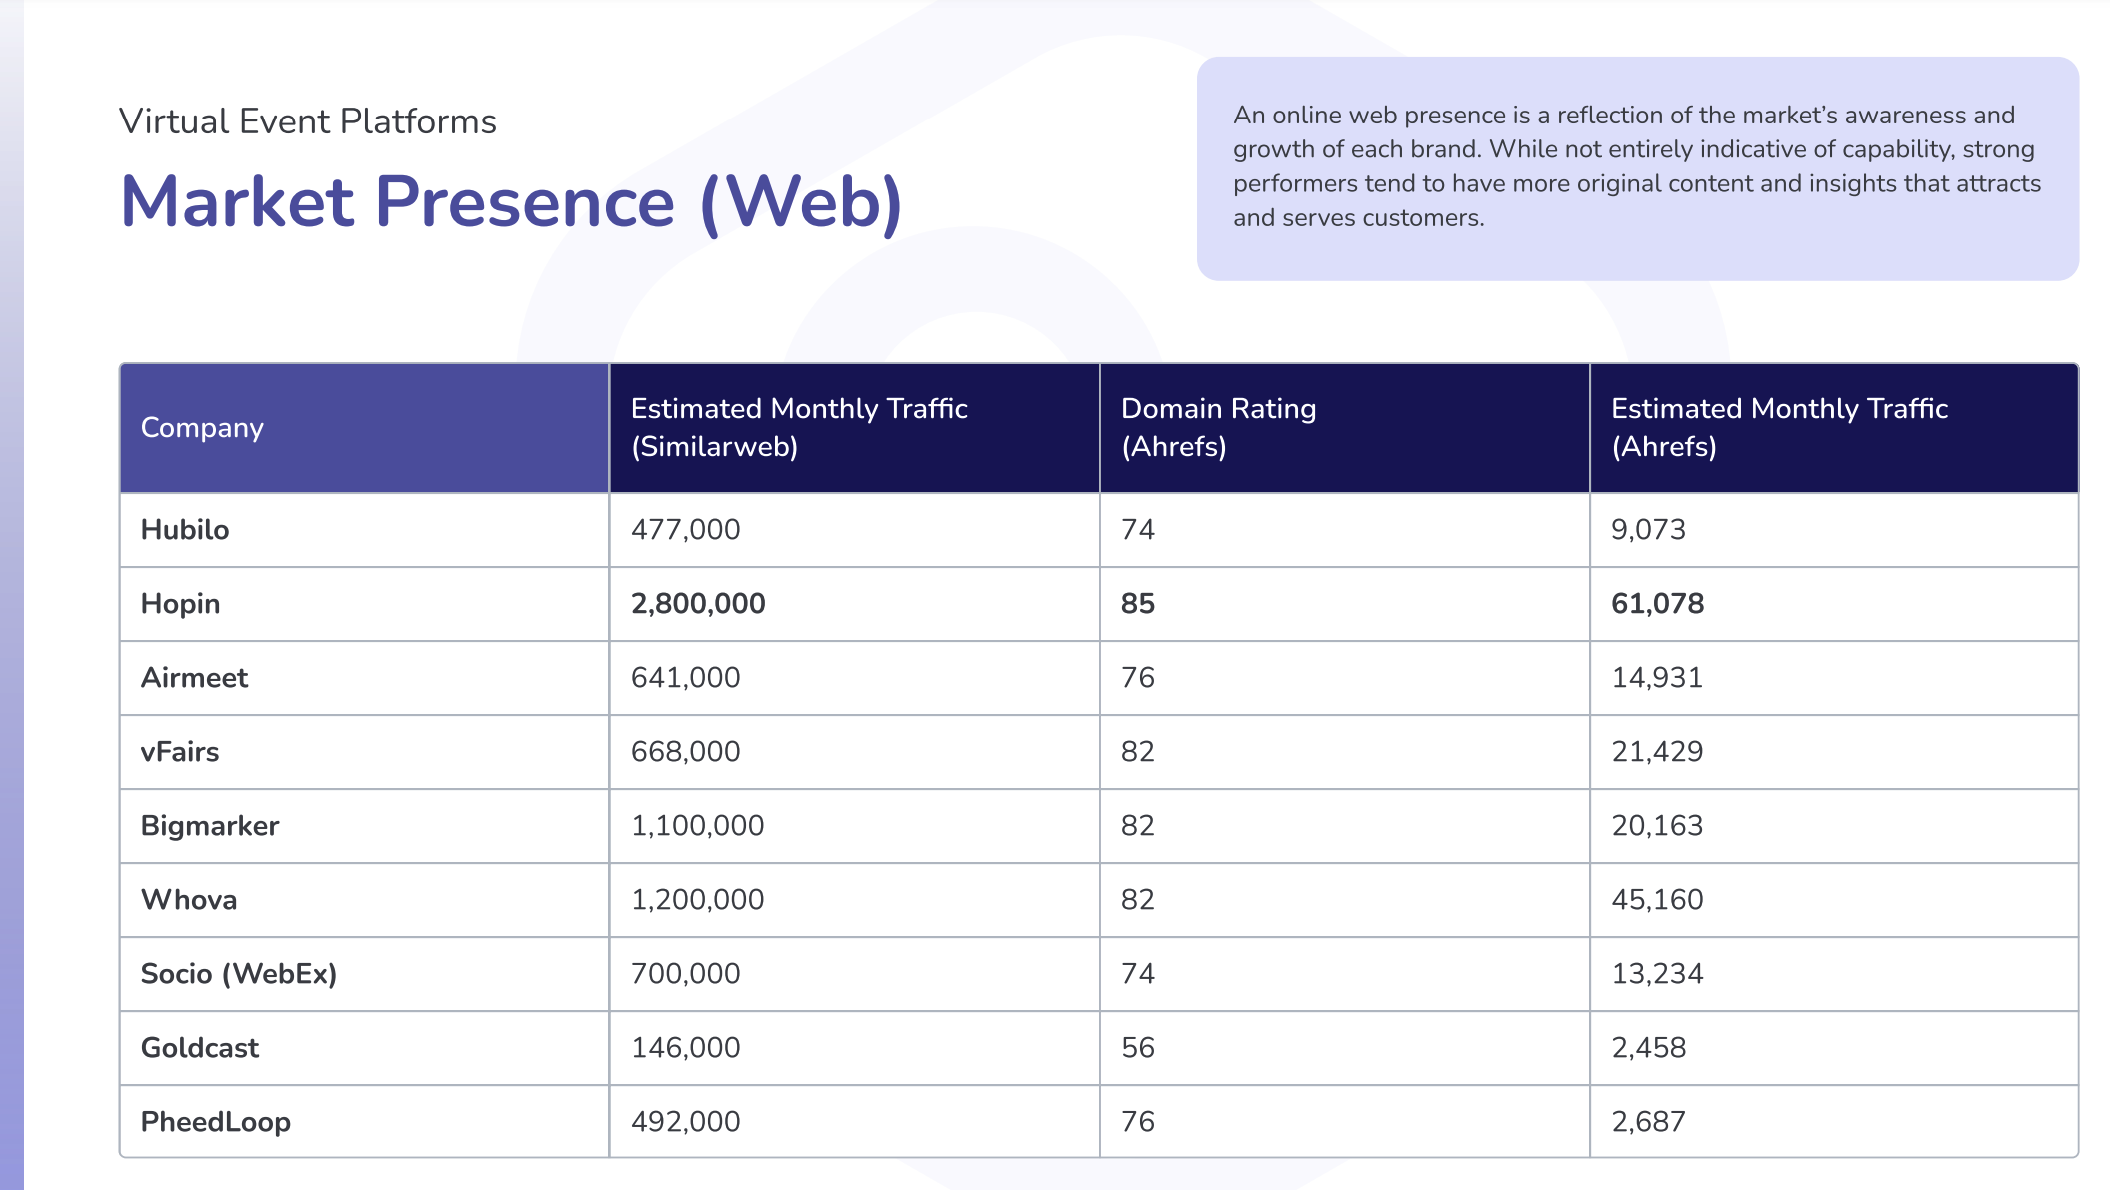Click Hubilo's Similarweb traffic value 477,000

point(686,530)
